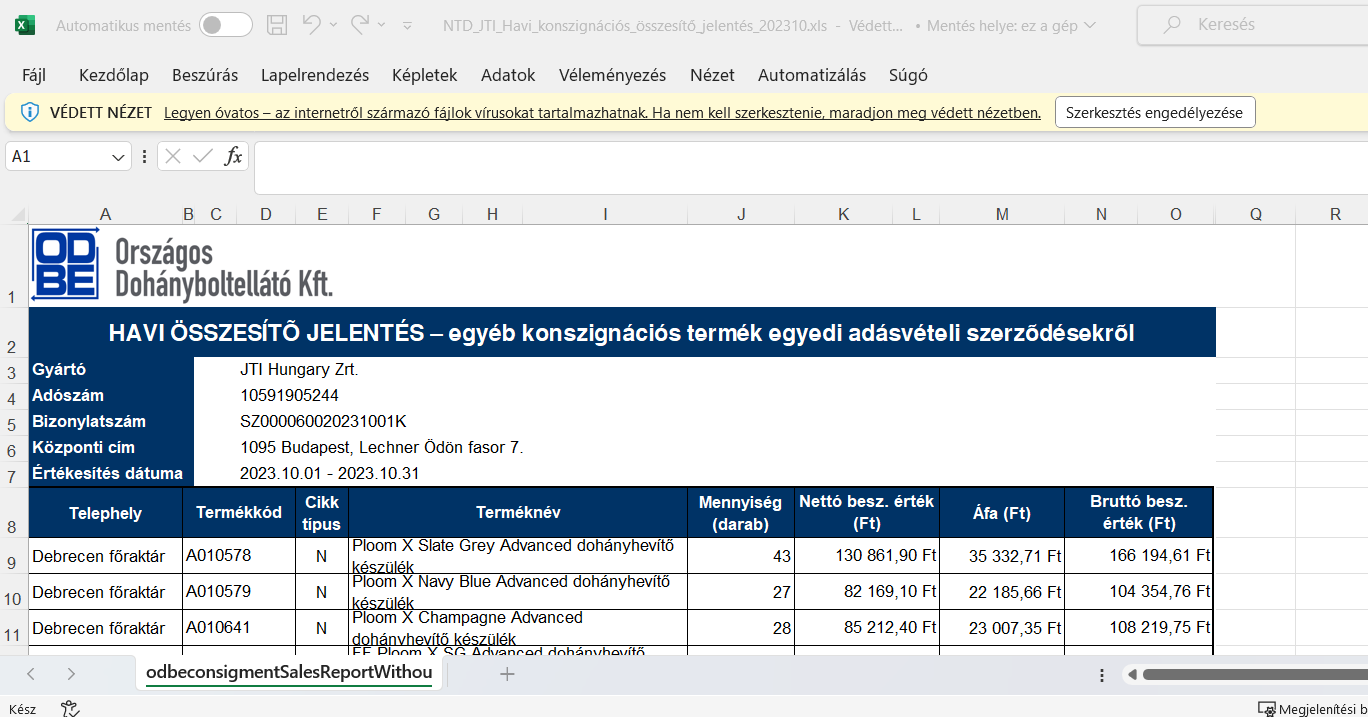This screenshot has height=717, width=1368.
Task: Click next sheet navigation arrow
Action: pyautogui.click(x=70, y=674)
